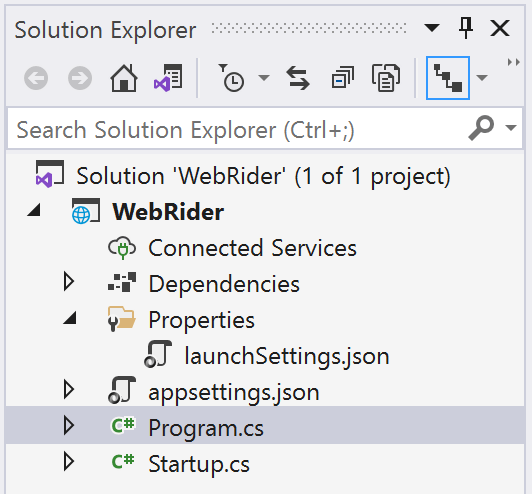Select Solution 'WebRider' root node
Screen dimensions: 532x494
tap(263, 176)
